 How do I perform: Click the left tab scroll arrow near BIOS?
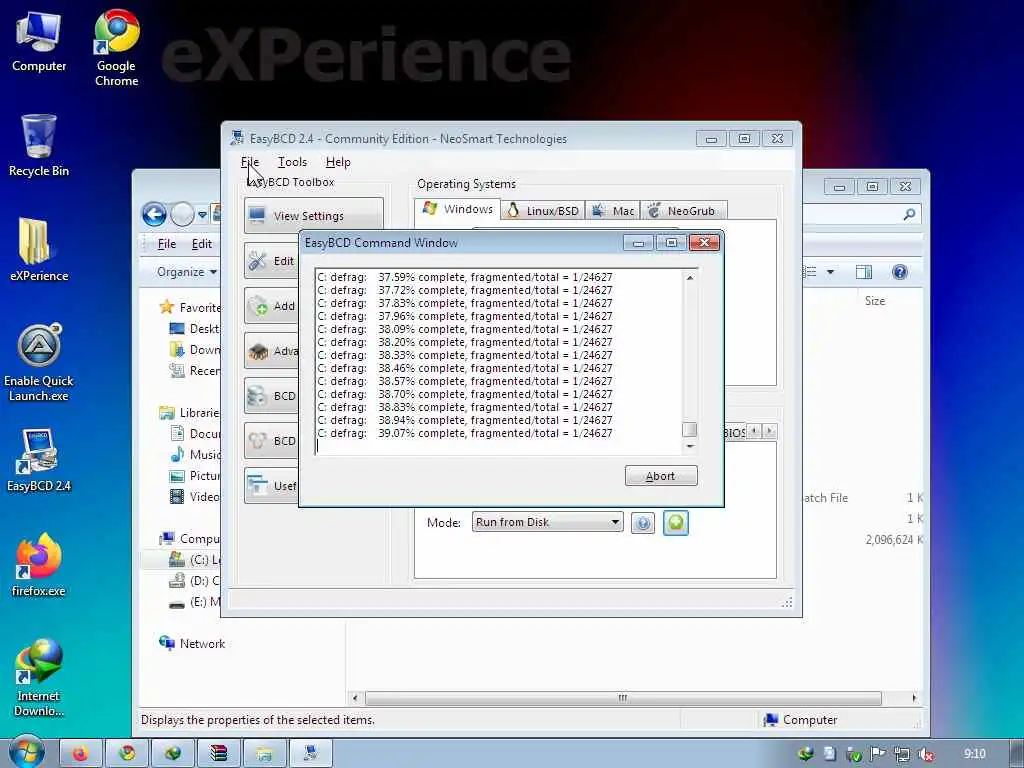coord(754,431)
